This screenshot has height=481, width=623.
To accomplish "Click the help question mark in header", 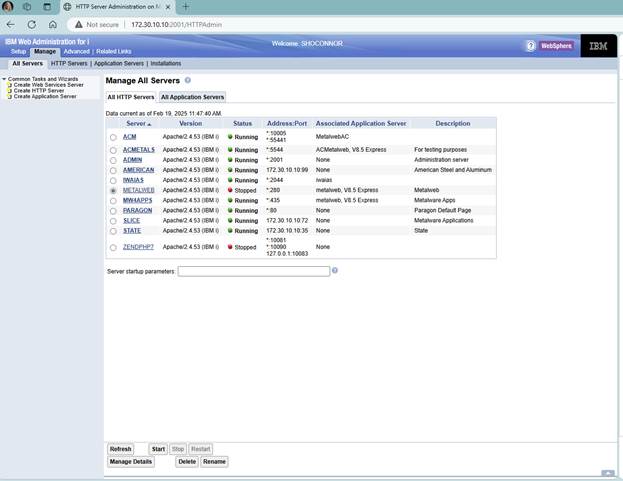I will click(x=531, y=46).
